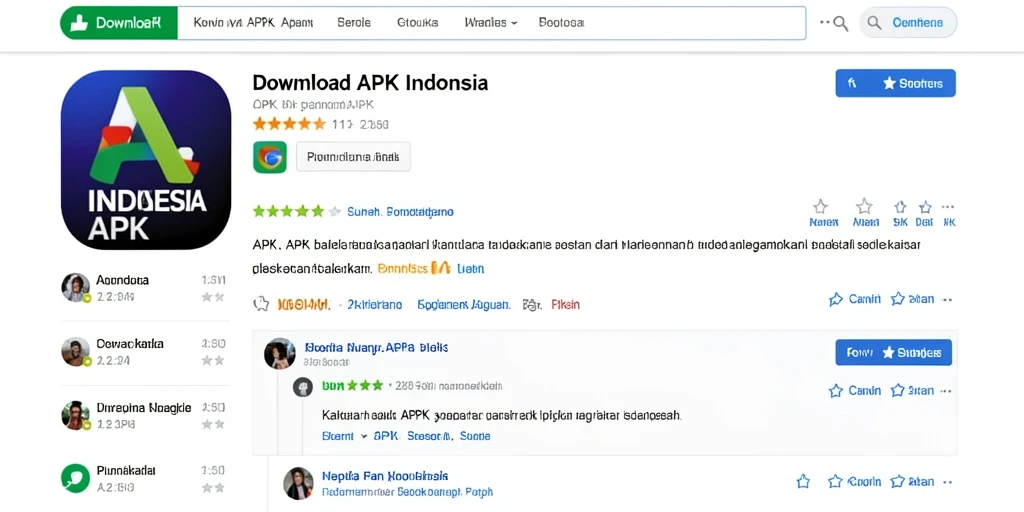Click the Download APK Indonsia title
The width and height of the screenshot is (1024, 512).
click(x=370, y=83)
